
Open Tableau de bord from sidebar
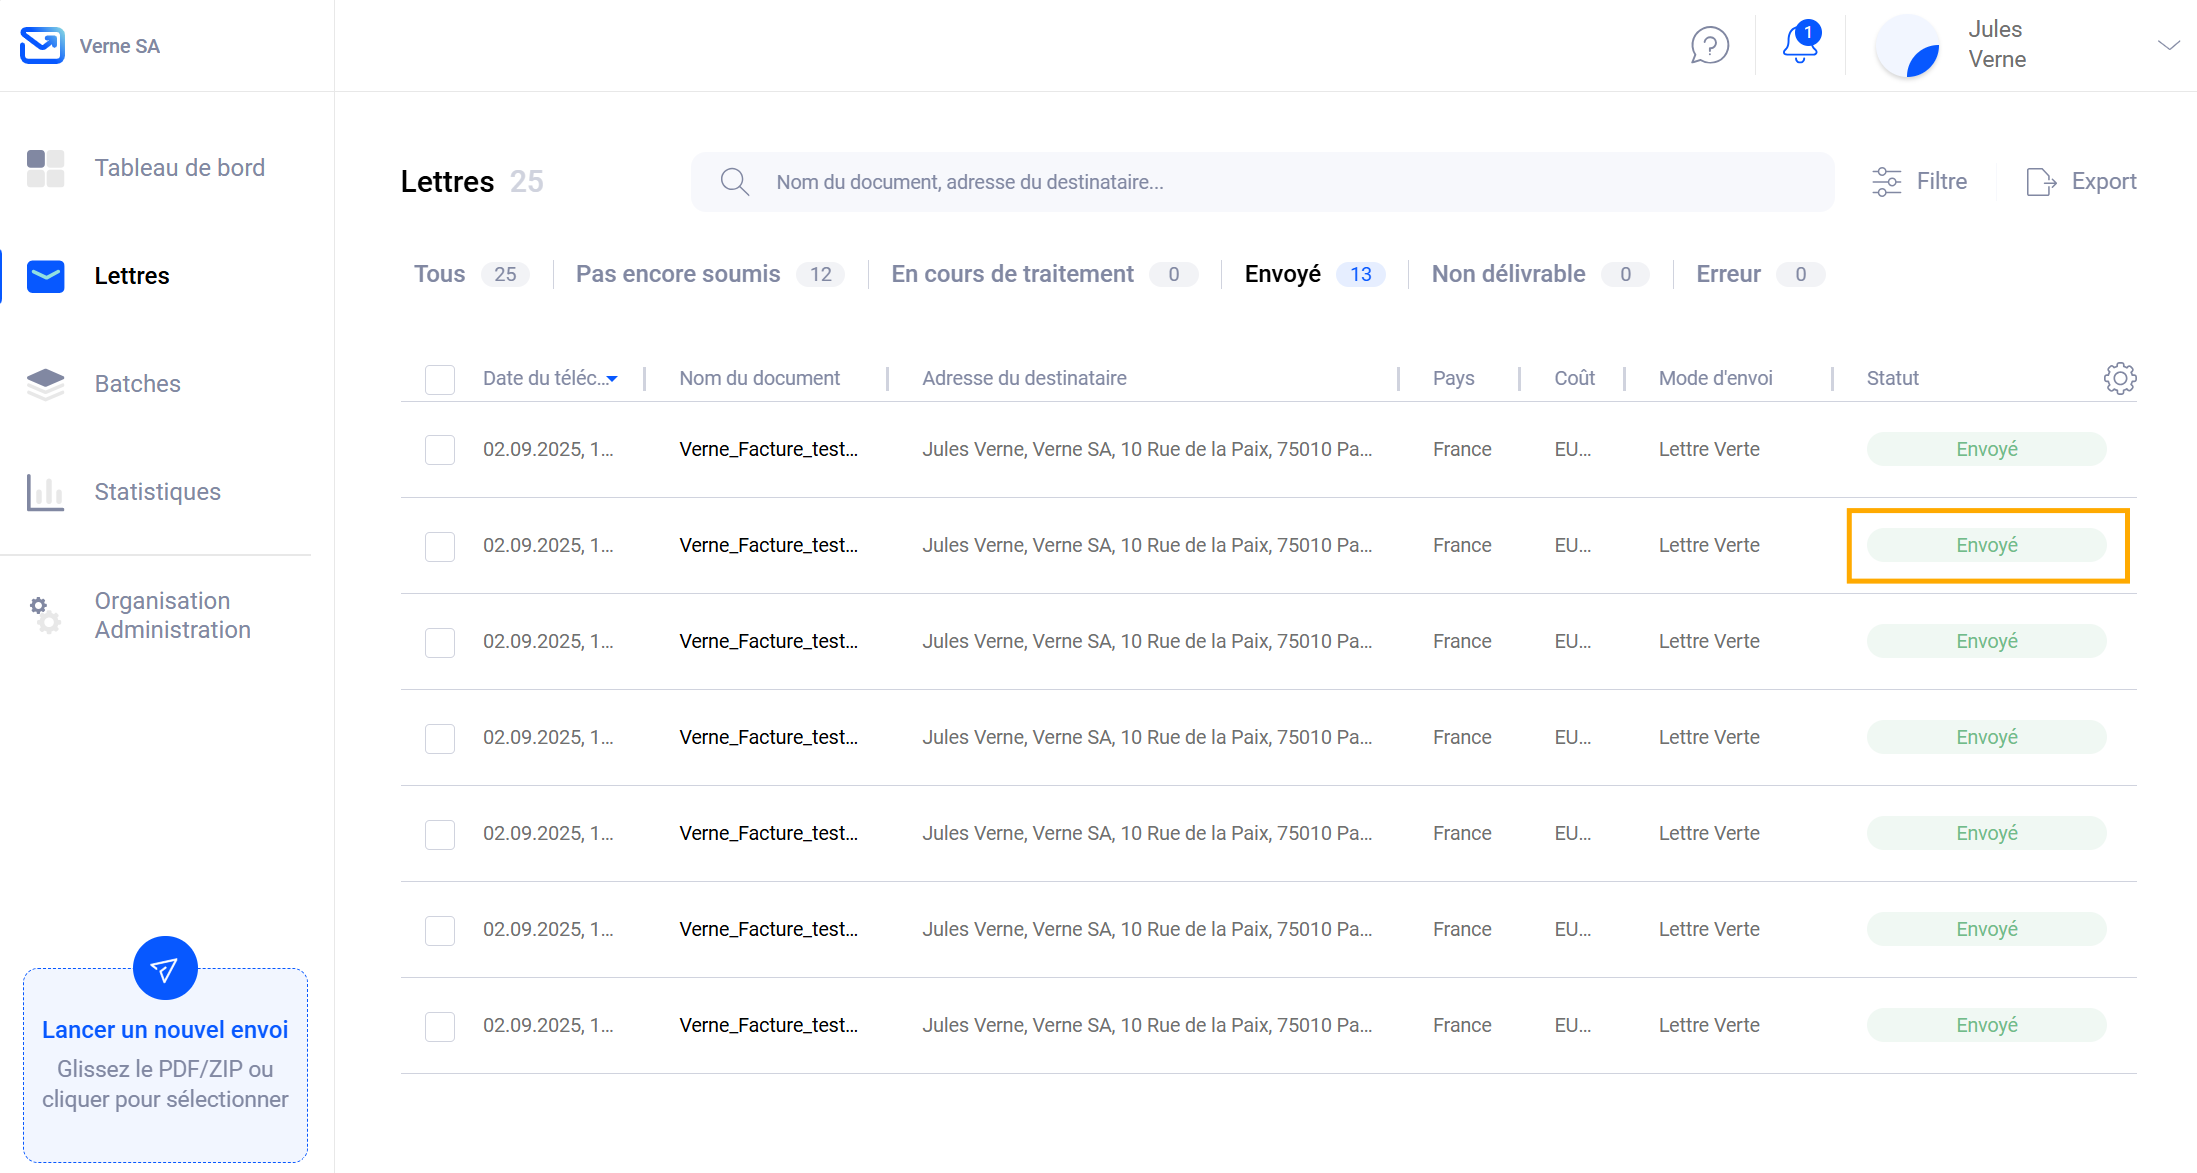click(x=179, y=168)
